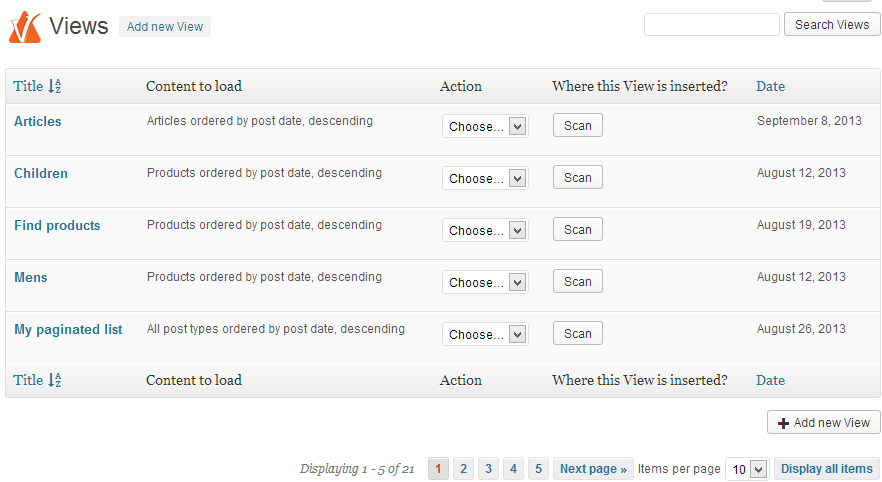Scan where Find products view is inserted
This screenshot has height=482, width=882.
point(578,229)
